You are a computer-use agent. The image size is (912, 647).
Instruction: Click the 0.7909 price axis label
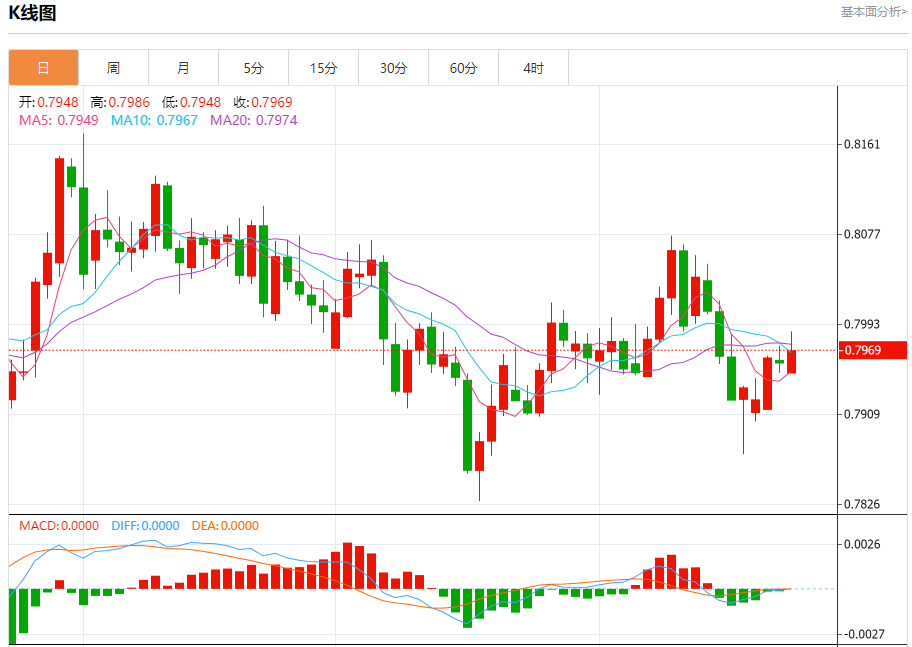pyautogui.click(x=862, y=414)
